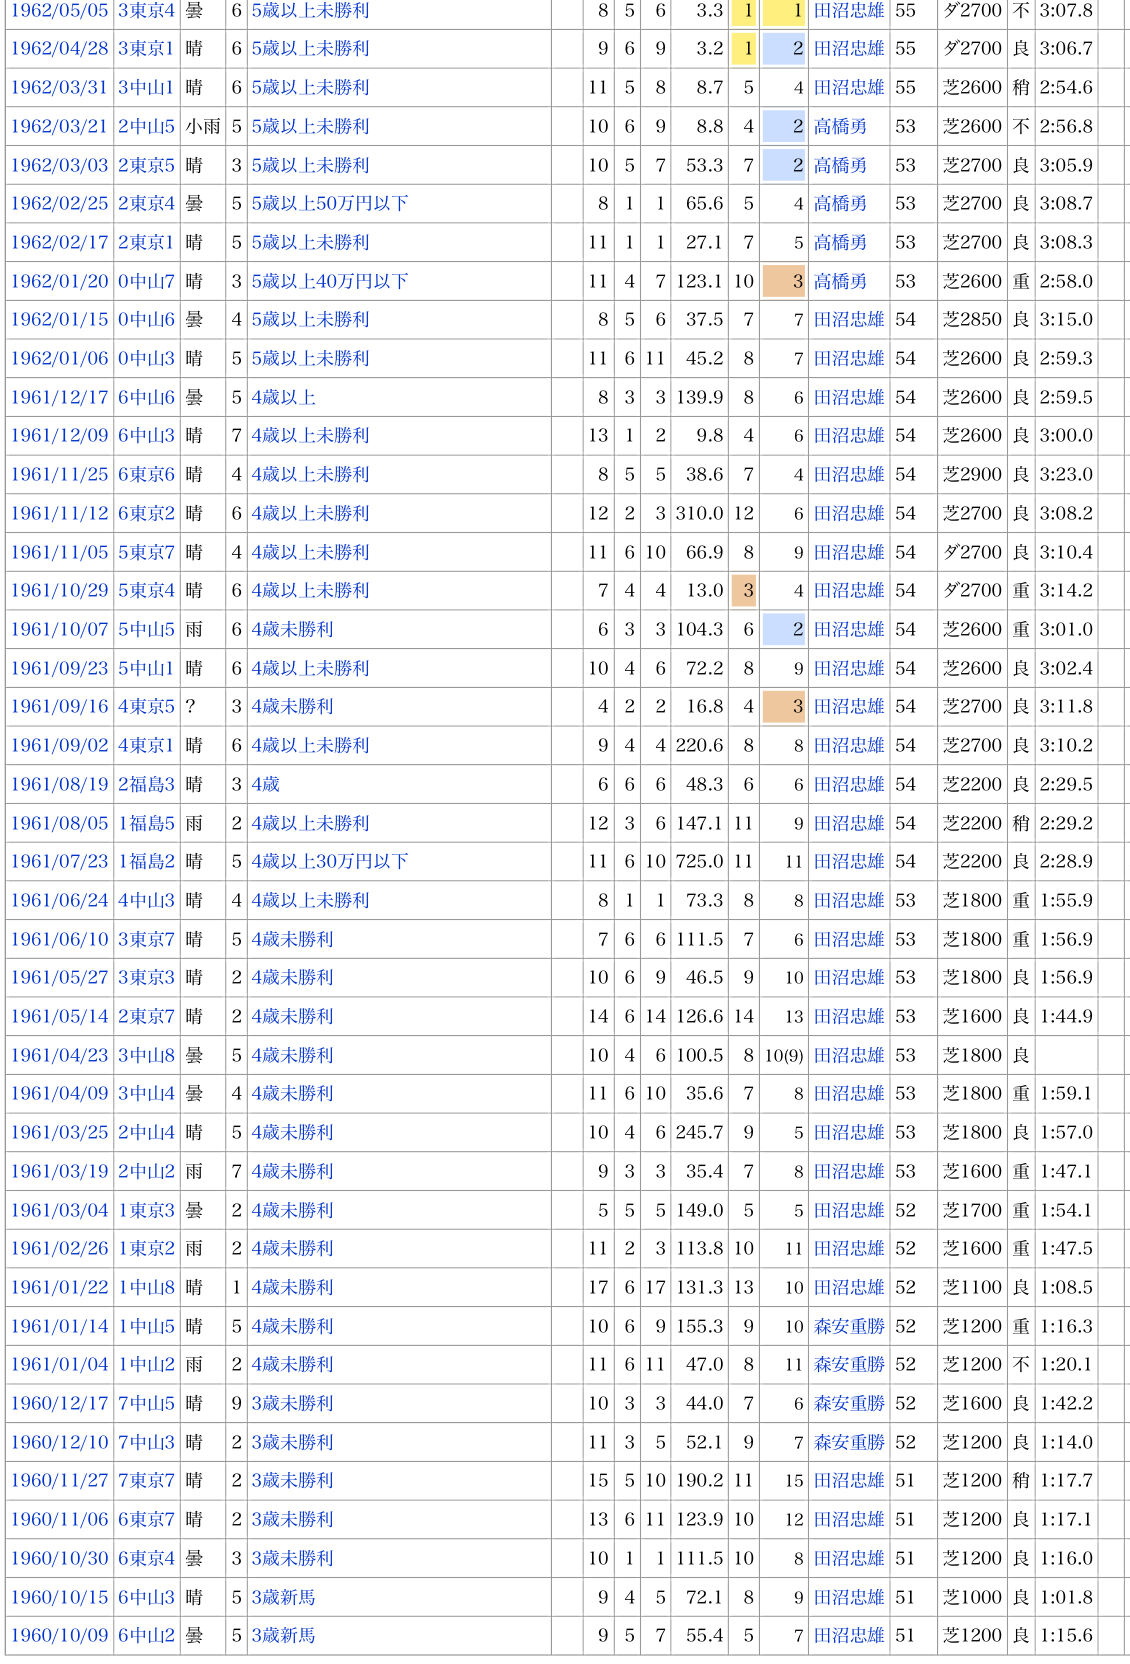Click the 10(9) finish cell
The height and width of the screenshot is (1664, 1130).
(784, 1055)
